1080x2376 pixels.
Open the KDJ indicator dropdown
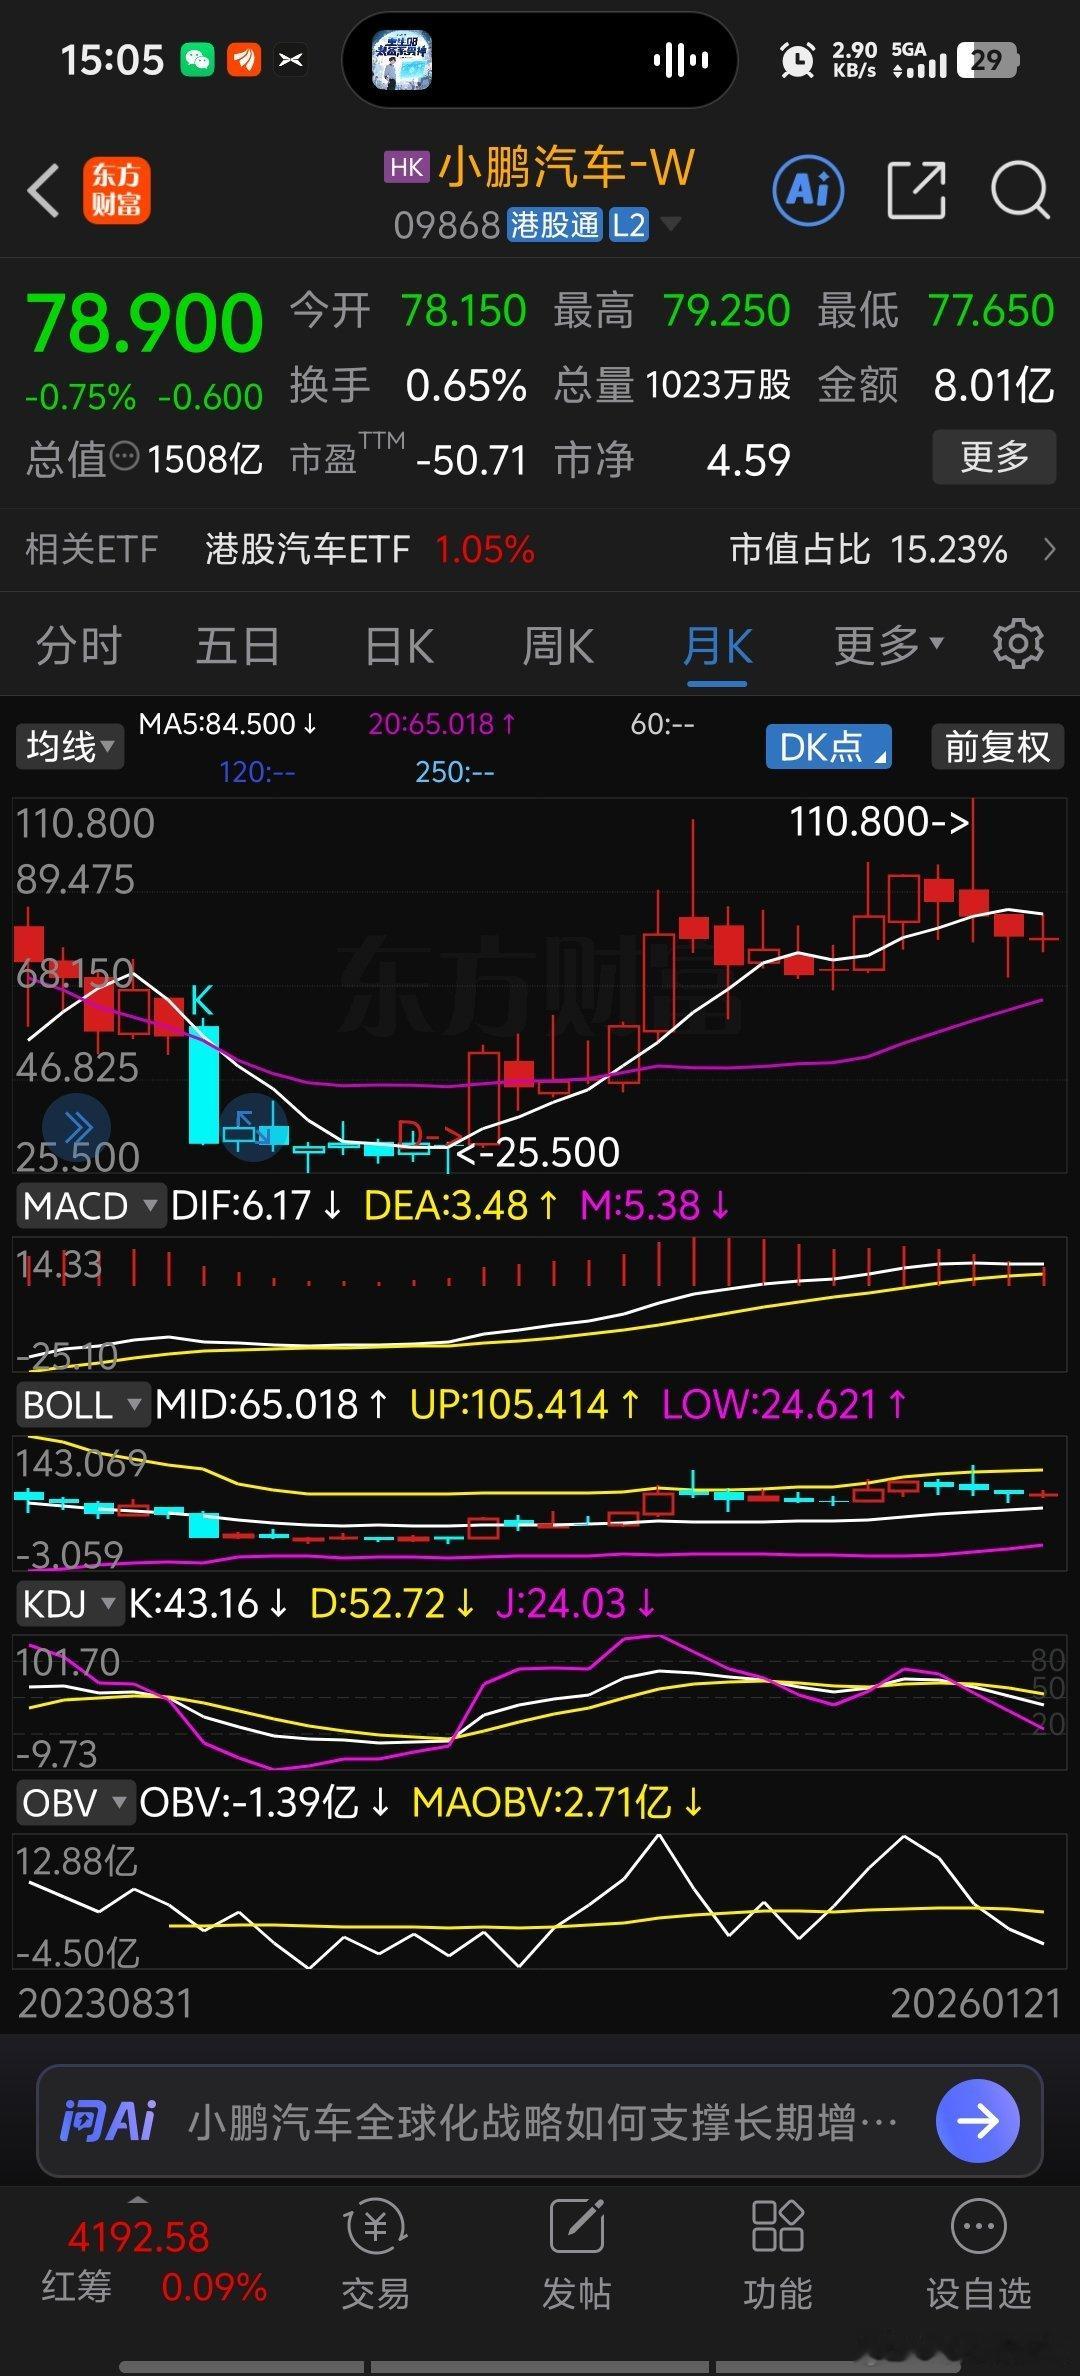69,1603
